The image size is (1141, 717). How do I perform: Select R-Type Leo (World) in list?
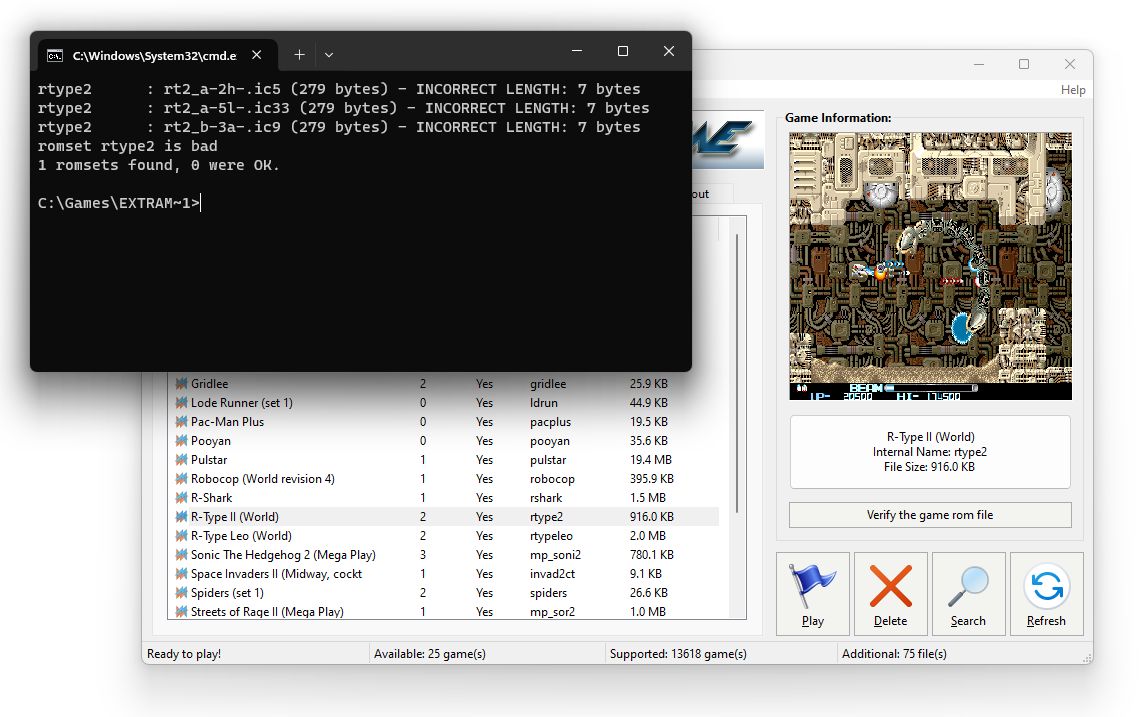click(241, 536)
